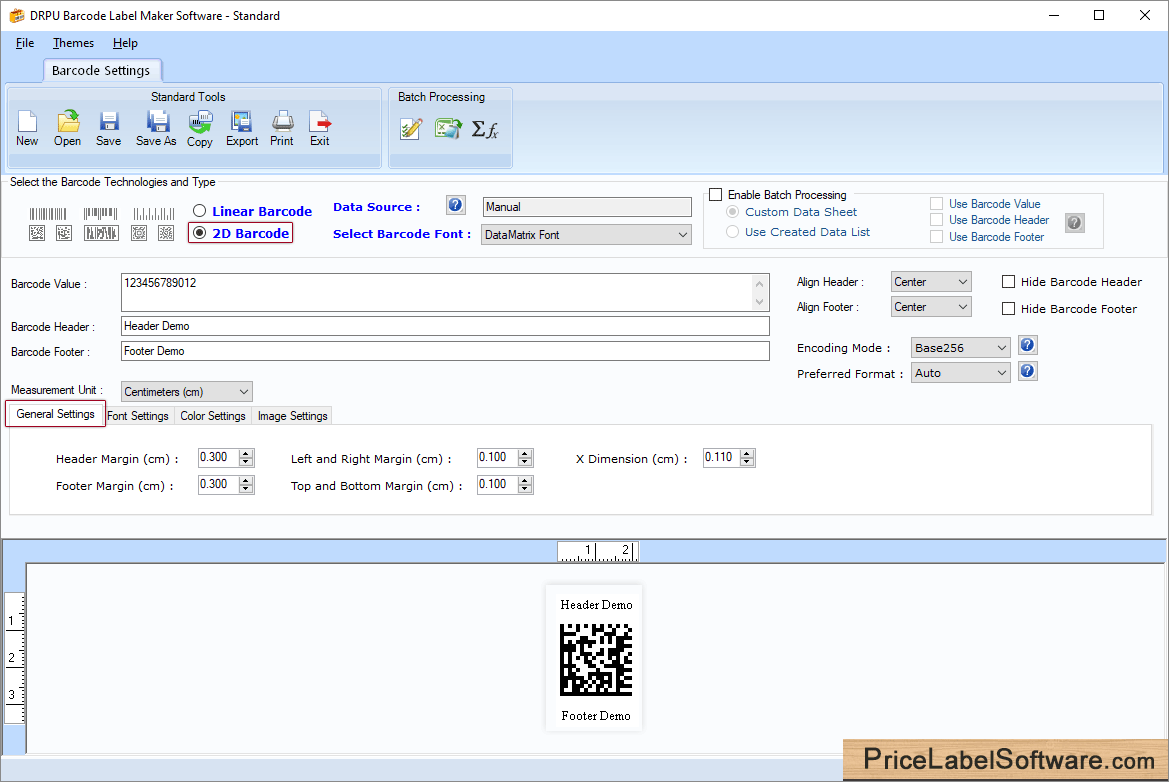Click the Barcode Value scrollbar up arrow
The width and height of the screenshot is (1169, 782).
760,283
